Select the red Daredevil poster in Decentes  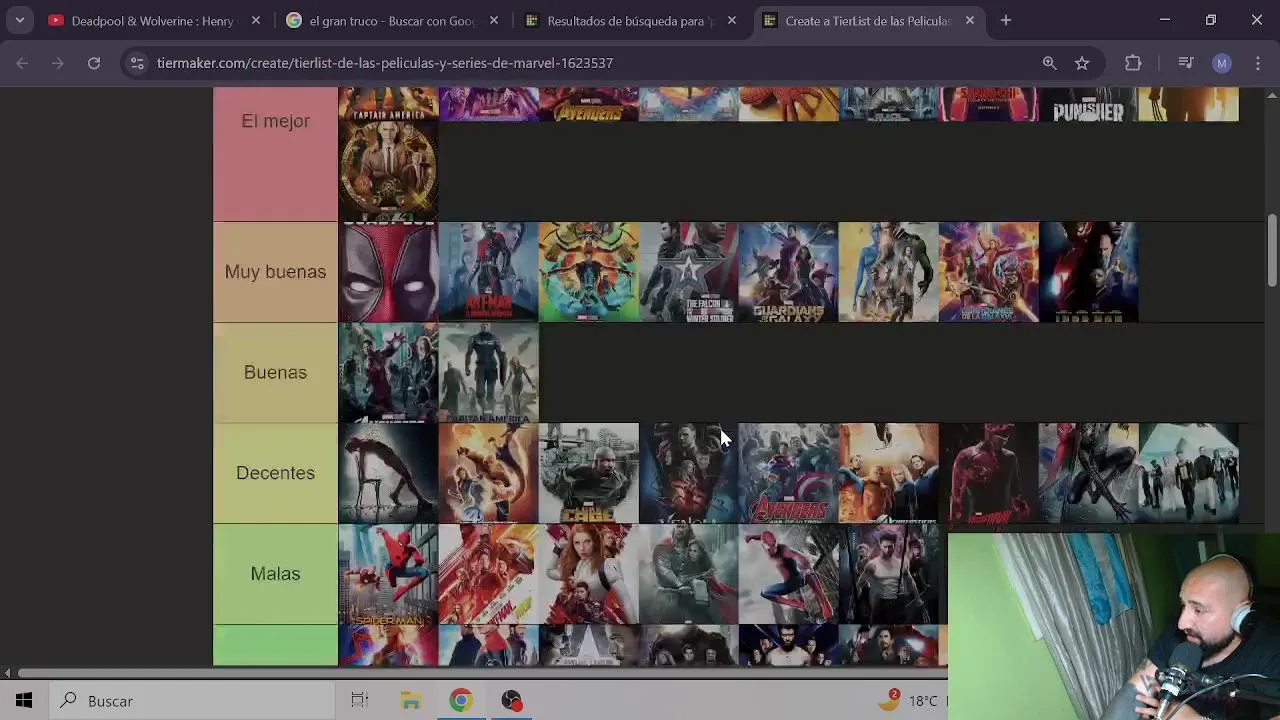pos(988,473)
